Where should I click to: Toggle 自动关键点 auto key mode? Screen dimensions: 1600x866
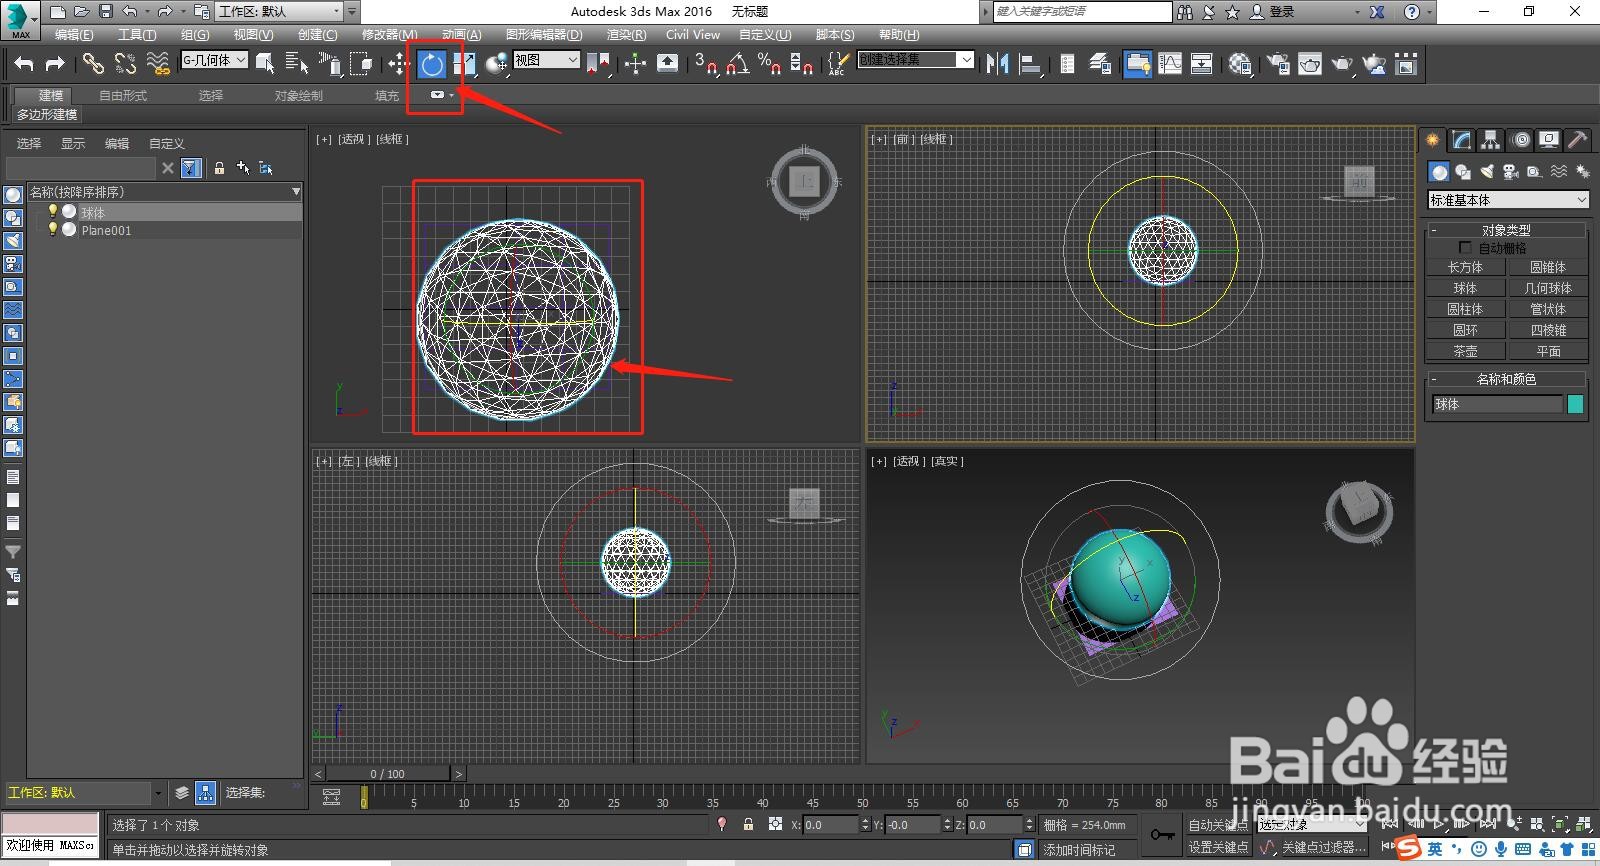point(1217,825)
